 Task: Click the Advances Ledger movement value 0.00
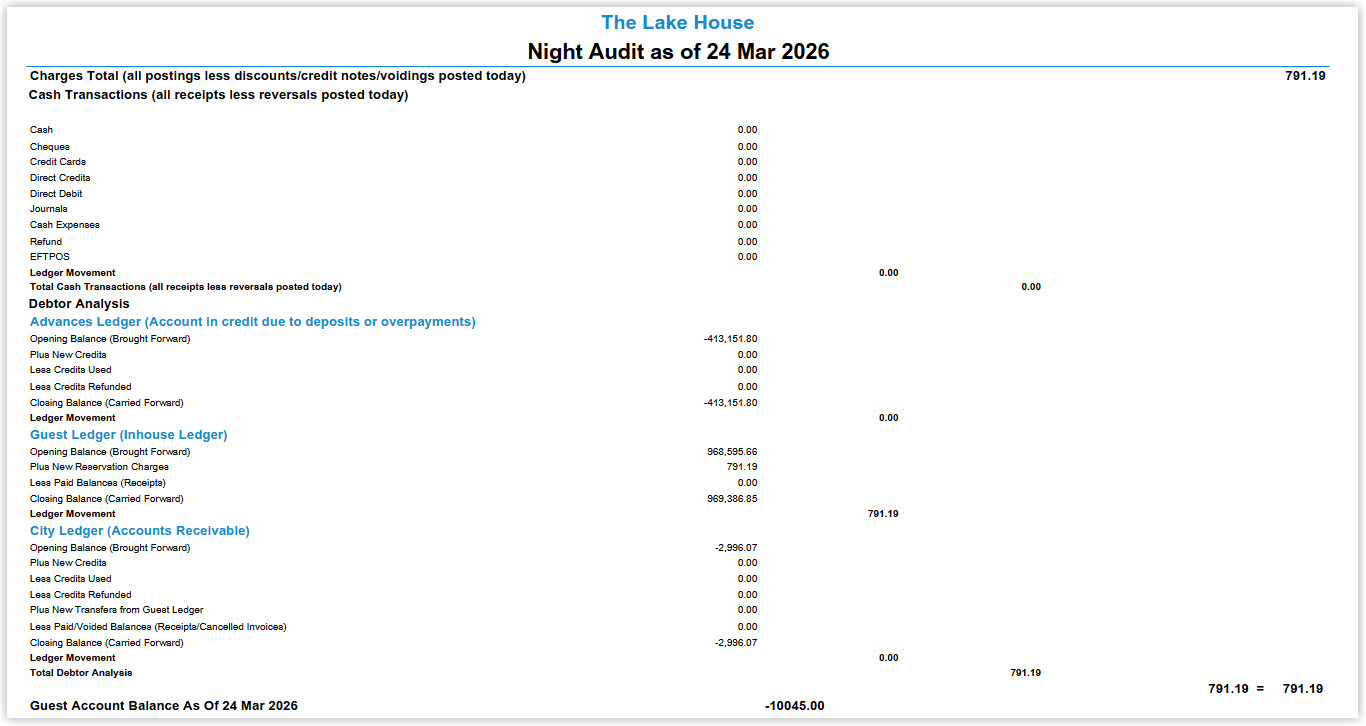pos(888,418)
